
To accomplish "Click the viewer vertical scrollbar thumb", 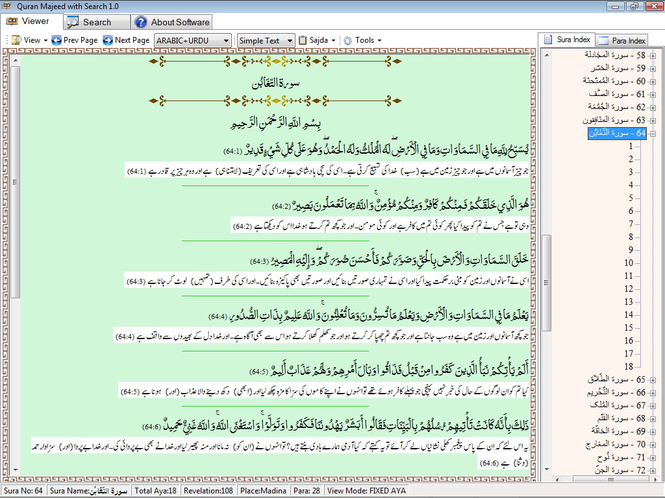I will tap(16, 182).
